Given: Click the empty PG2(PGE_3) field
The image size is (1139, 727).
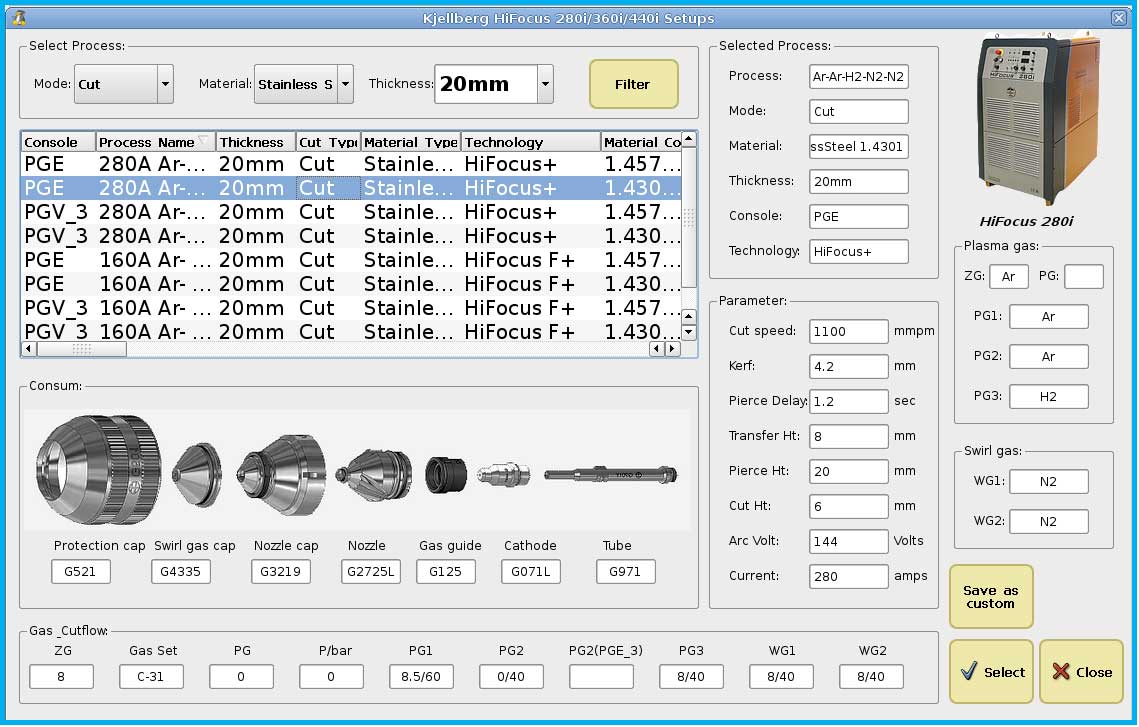Looking at the screenshot, I should [x=601, y=676].
